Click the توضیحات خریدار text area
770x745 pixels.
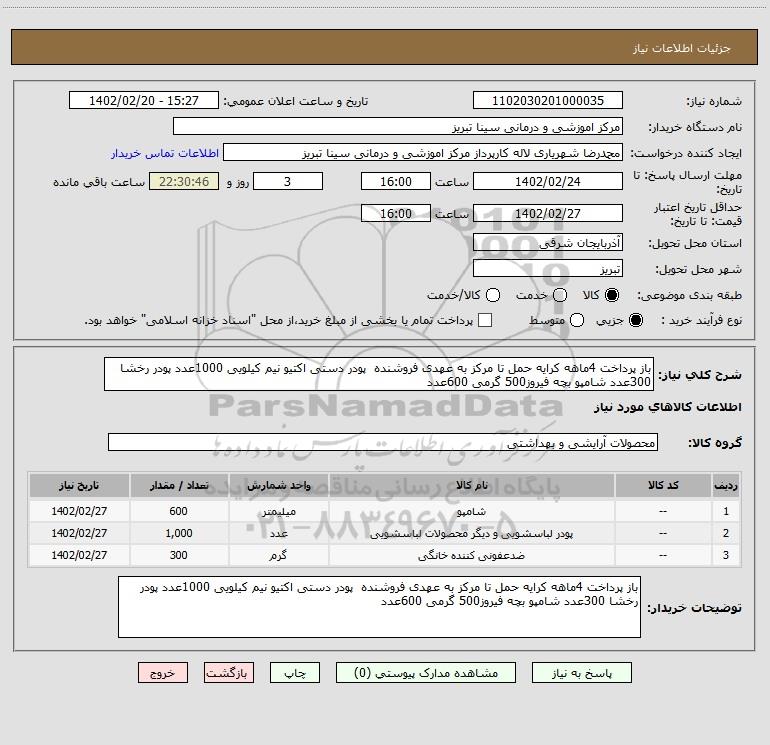pyautogui.click(x=379, y=607)
